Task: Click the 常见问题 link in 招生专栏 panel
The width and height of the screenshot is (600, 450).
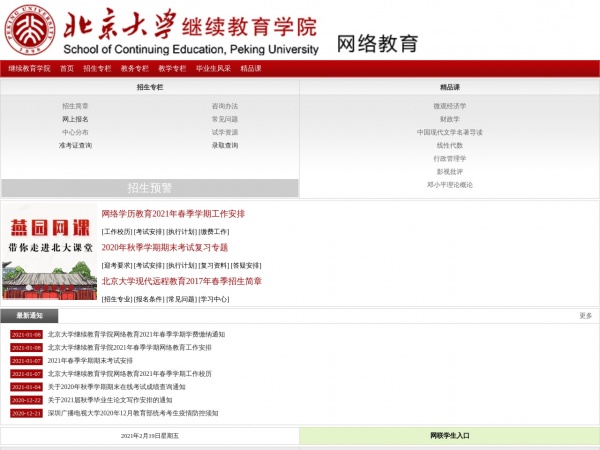Action: click(225, 119)
